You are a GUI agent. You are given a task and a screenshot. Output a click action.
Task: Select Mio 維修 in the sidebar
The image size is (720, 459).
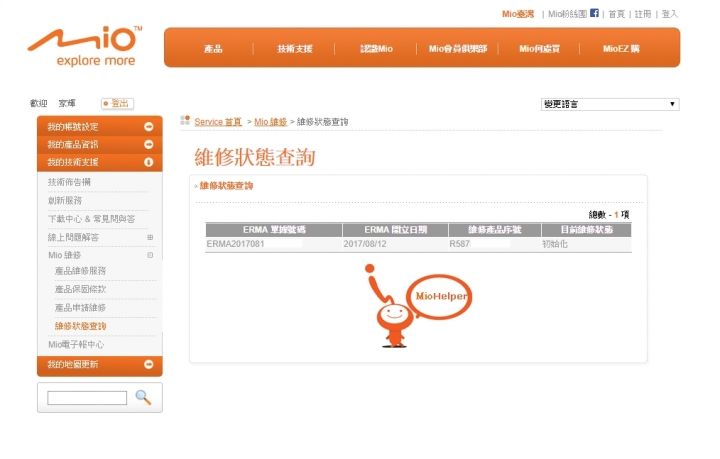click(x=64, y=255)
